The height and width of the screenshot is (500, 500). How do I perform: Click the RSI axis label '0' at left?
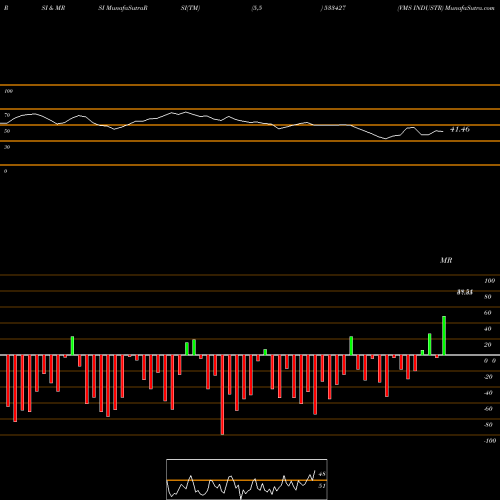pos(5,171)
